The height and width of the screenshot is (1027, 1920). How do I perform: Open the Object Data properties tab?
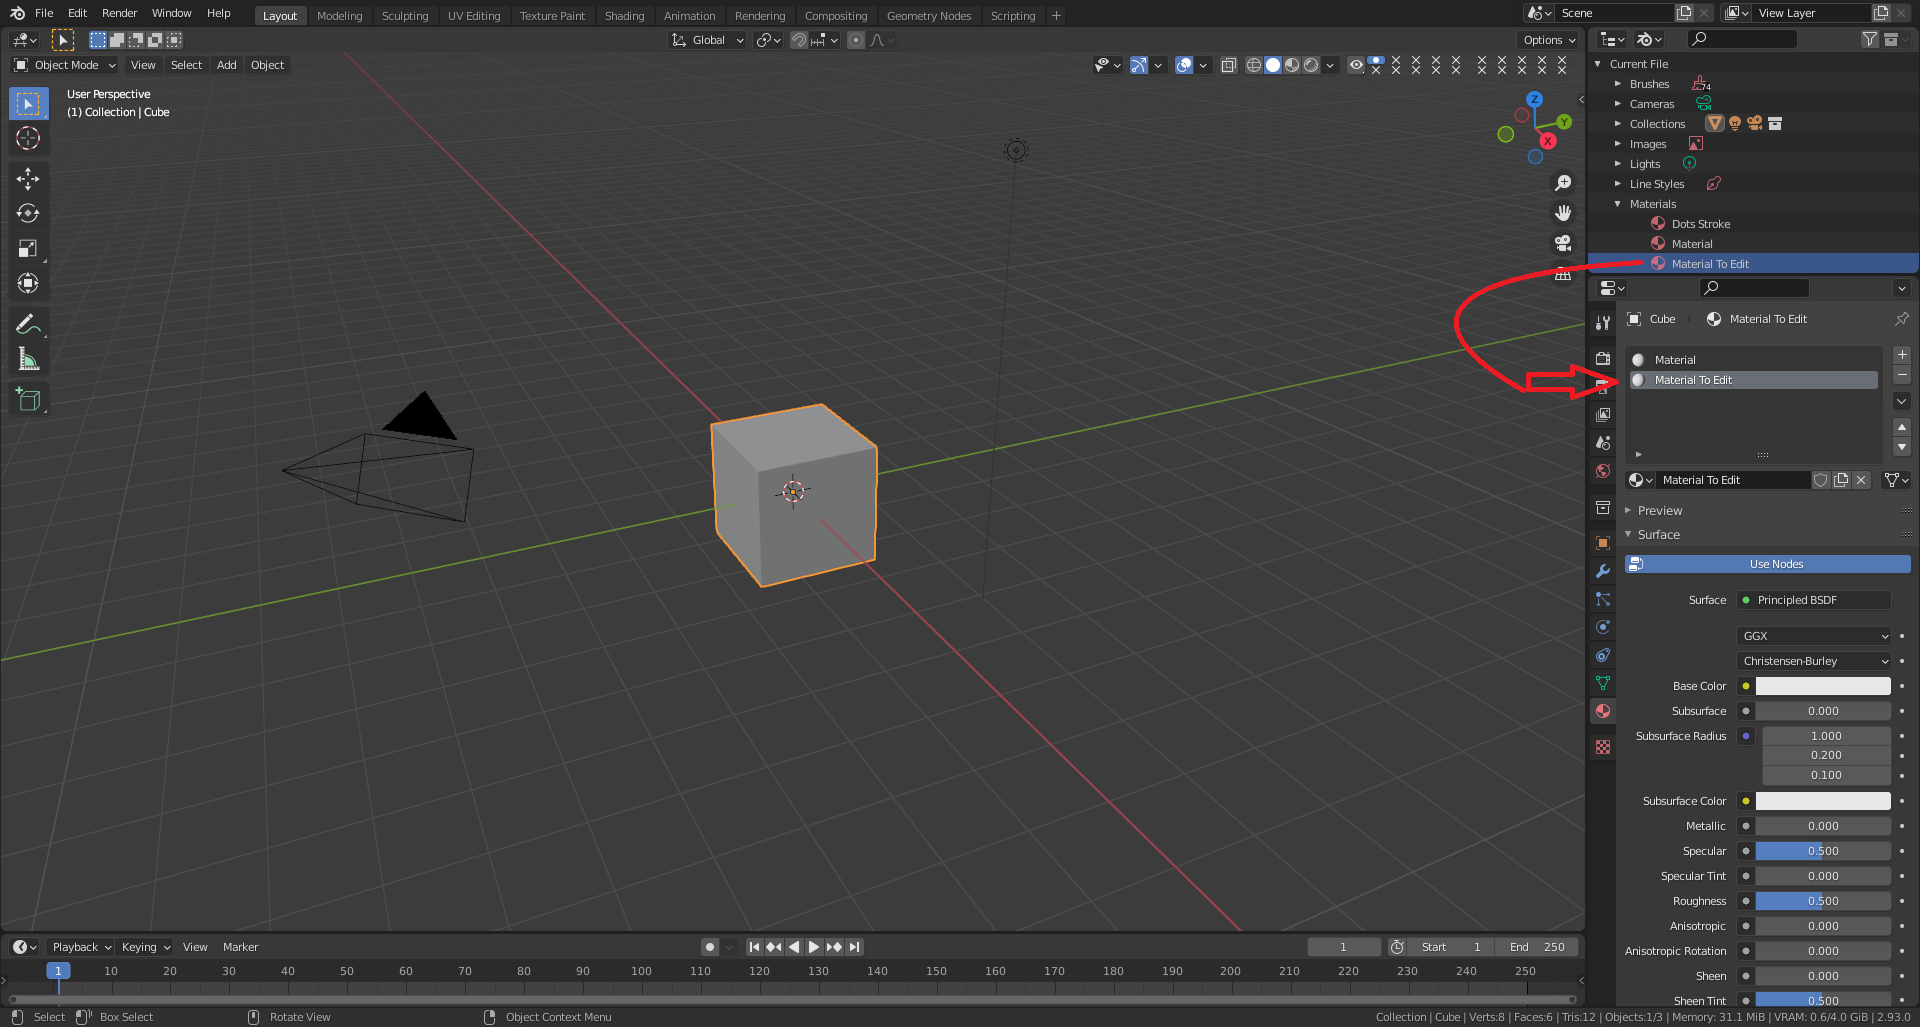[1603, 683]
